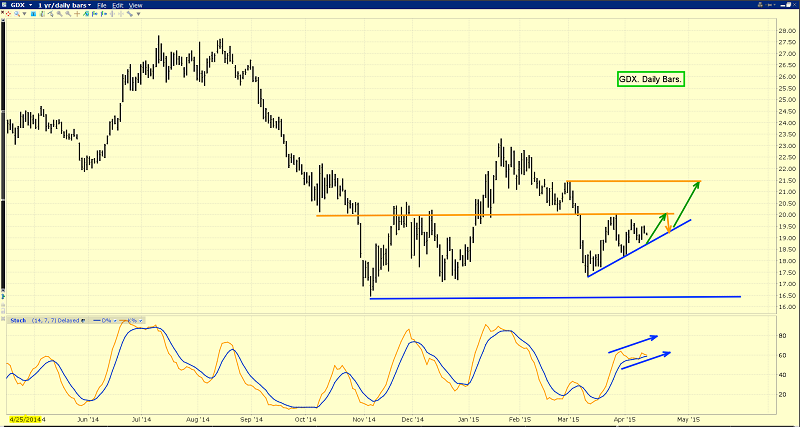Open the Edit menu

[117, 5]
